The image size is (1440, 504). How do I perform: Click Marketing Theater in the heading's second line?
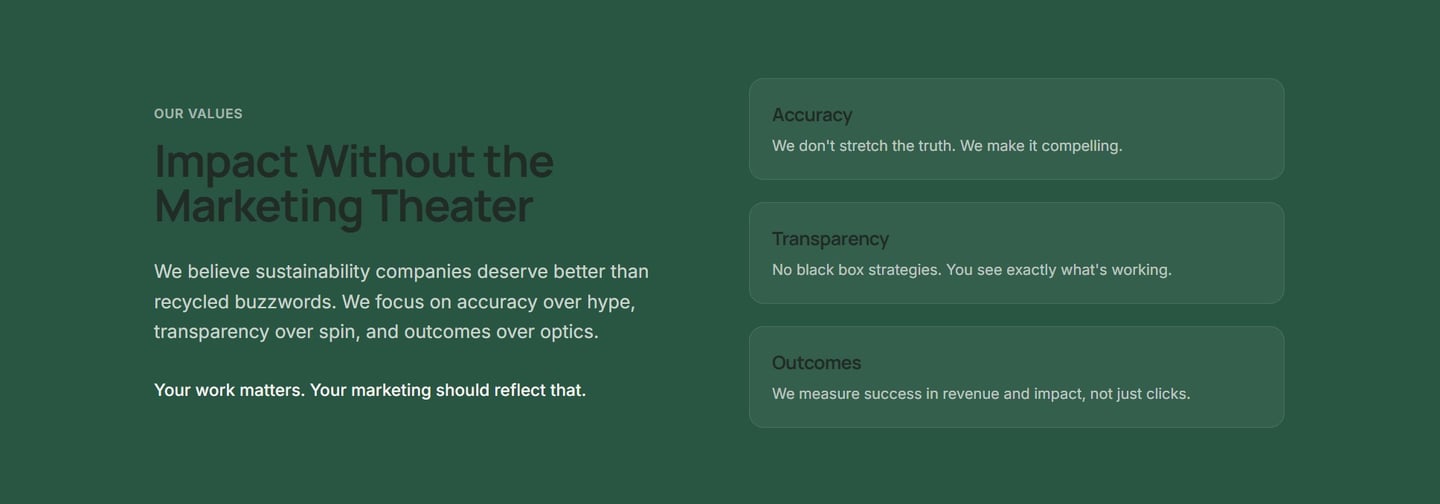pyautogui.click(x=343, y=207)
